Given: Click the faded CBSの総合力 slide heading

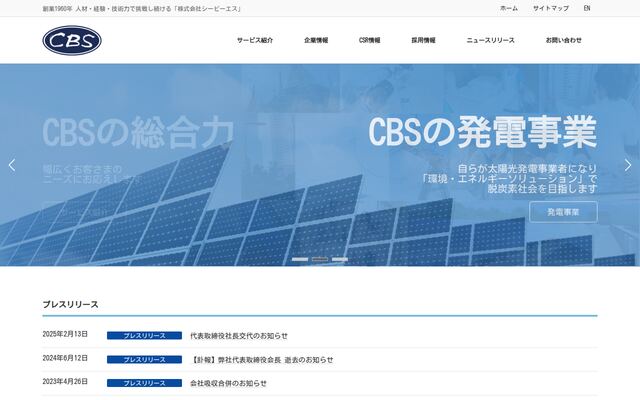Looking at the screenshot, I should pos(138,132).
